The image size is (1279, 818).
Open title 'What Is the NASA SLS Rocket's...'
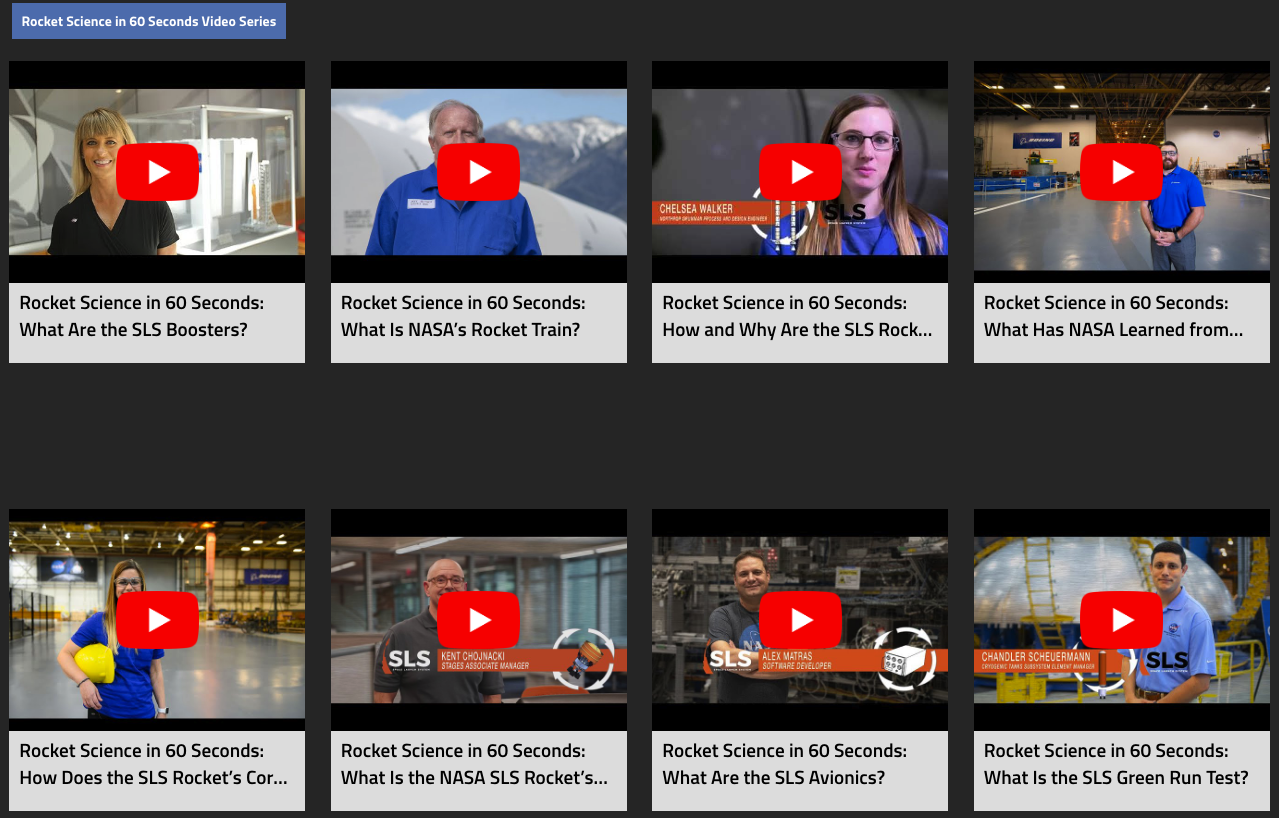(474, 765)
